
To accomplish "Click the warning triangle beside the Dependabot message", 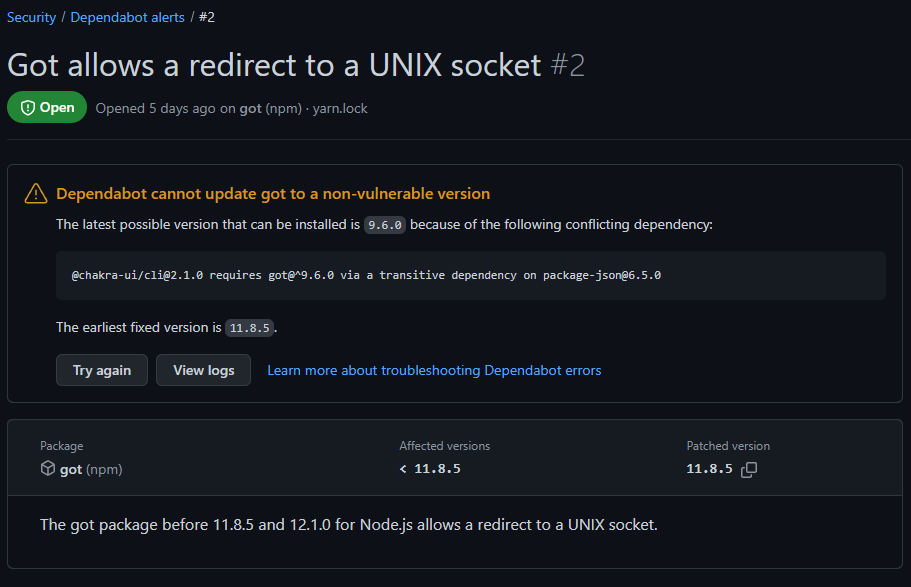I will [x=35, y=194].
